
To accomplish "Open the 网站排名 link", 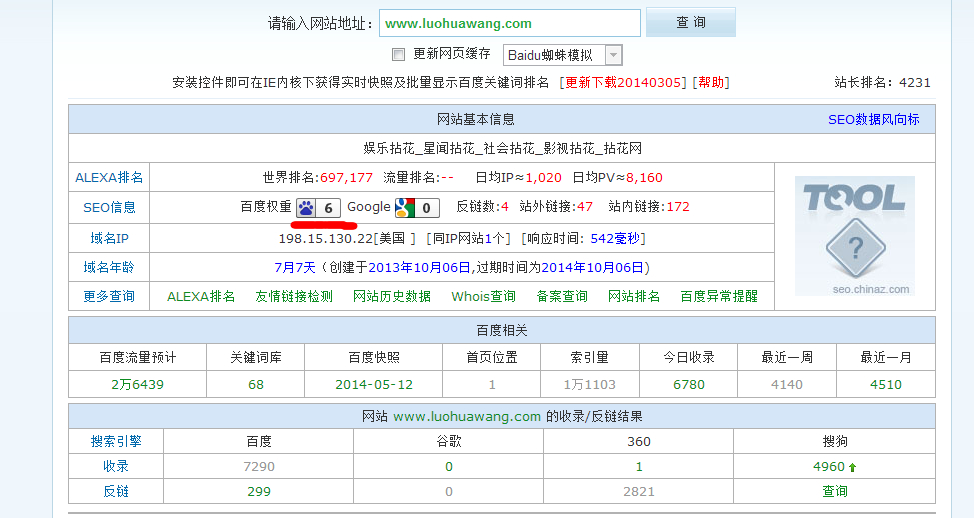I will pos(634,296).
